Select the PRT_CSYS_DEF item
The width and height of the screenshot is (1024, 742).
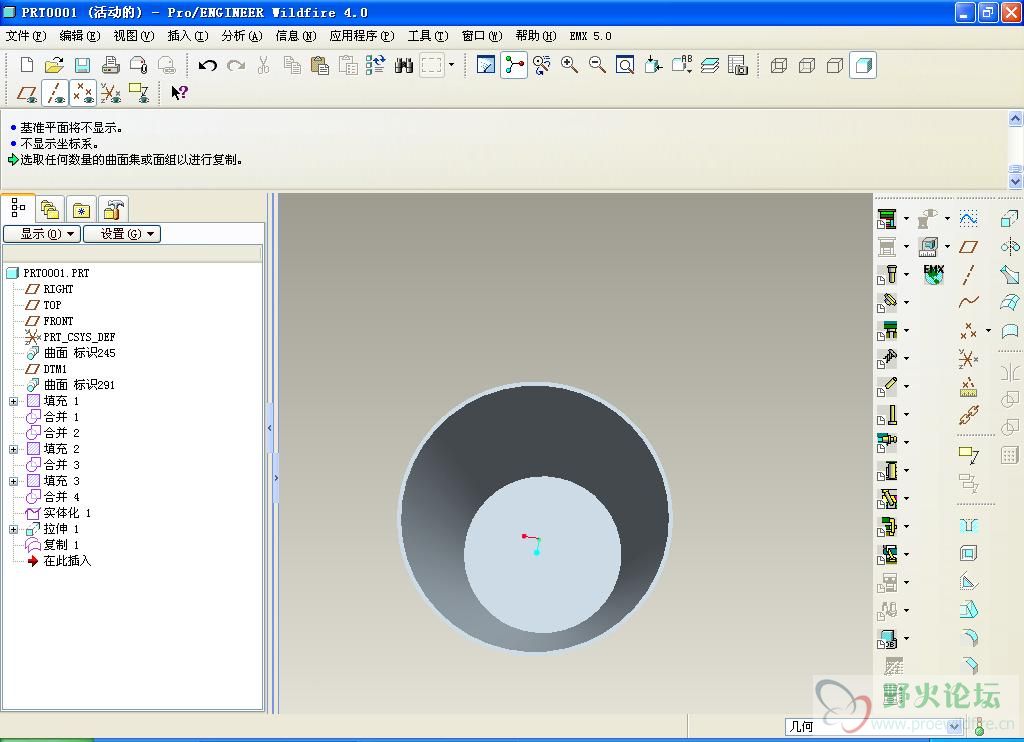(x=70, y=337)
